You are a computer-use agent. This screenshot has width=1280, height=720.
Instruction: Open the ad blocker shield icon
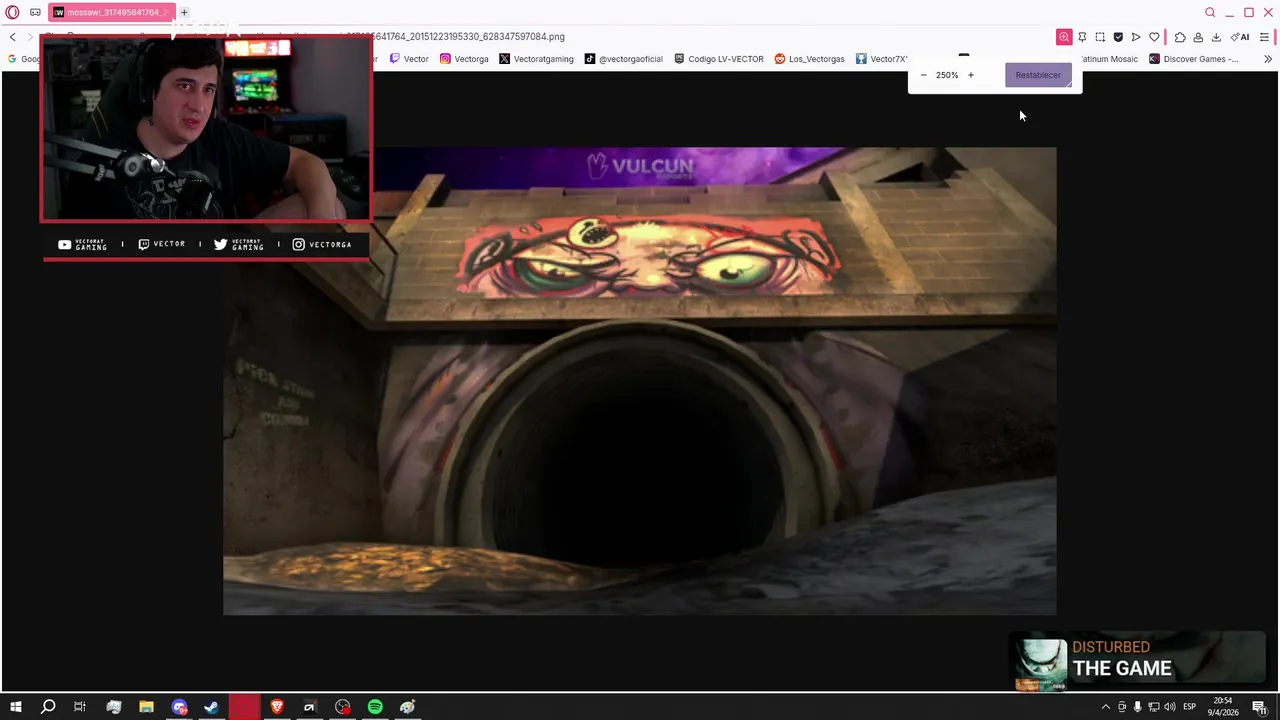pyautogui.click(x=1118, y=37)
